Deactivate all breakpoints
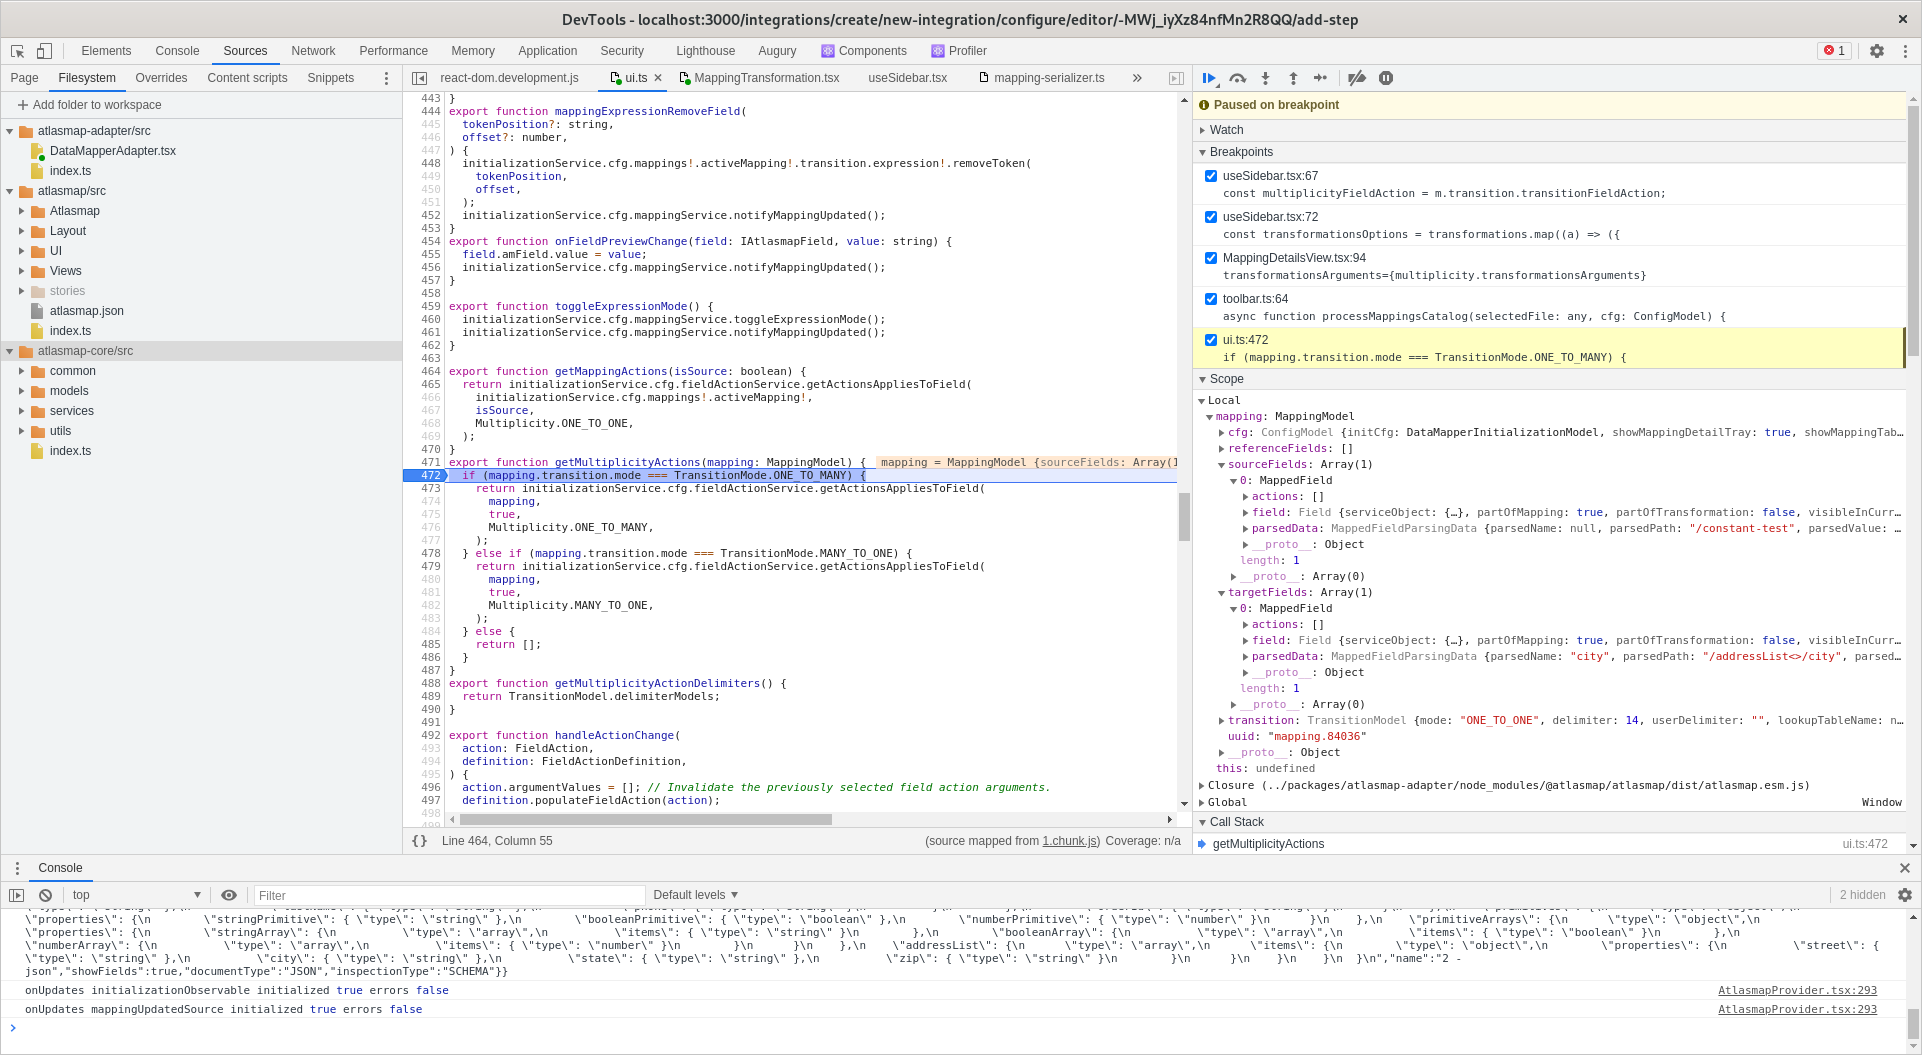 (1357, 78)
